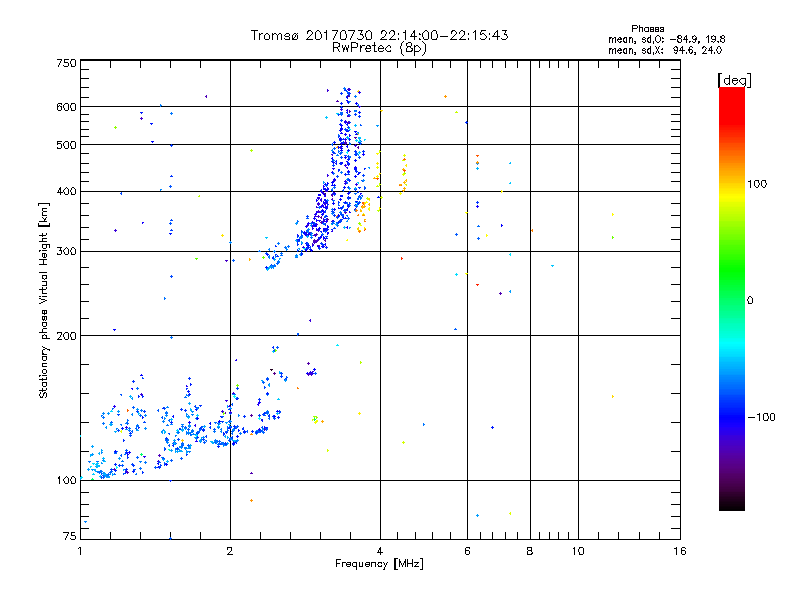Click the y-axis tick label '400'
Screen dimensions: 800x600
67,191
